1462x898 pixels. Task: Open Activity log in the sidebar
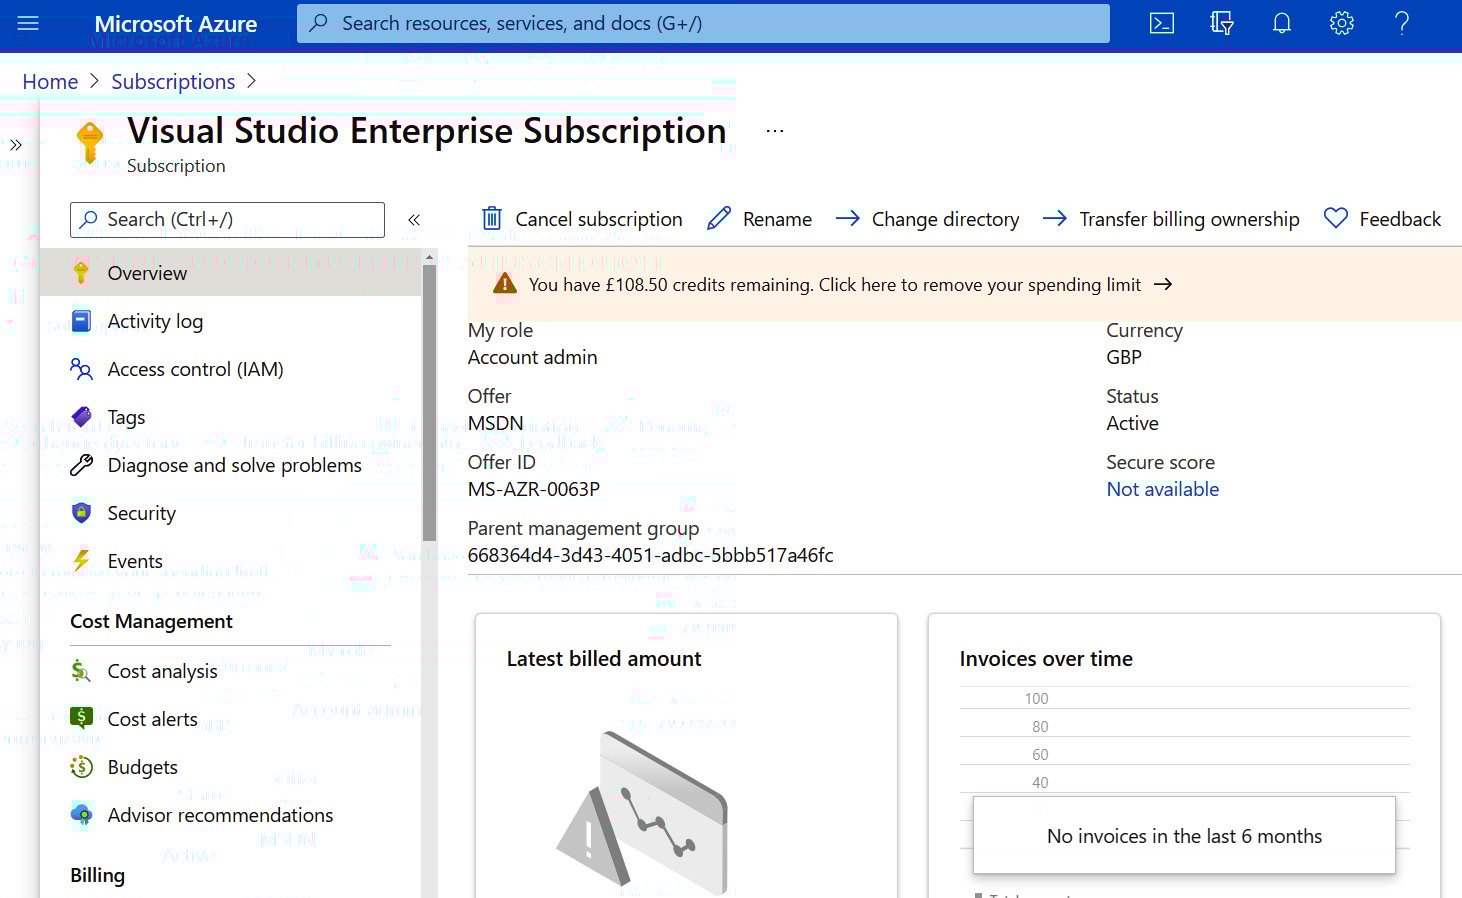point(231,321)
